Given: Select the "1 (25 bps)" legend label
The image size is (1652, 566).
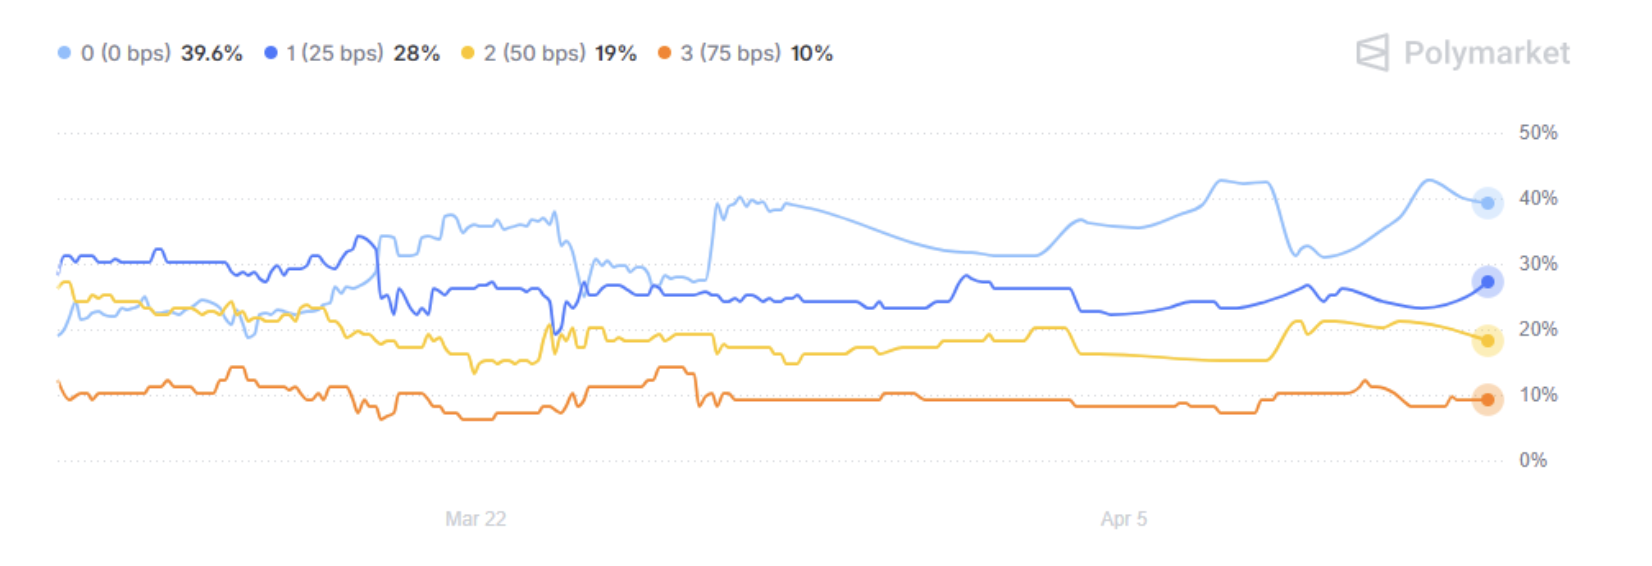Looking at the screenshot, I should click(335, 53).
